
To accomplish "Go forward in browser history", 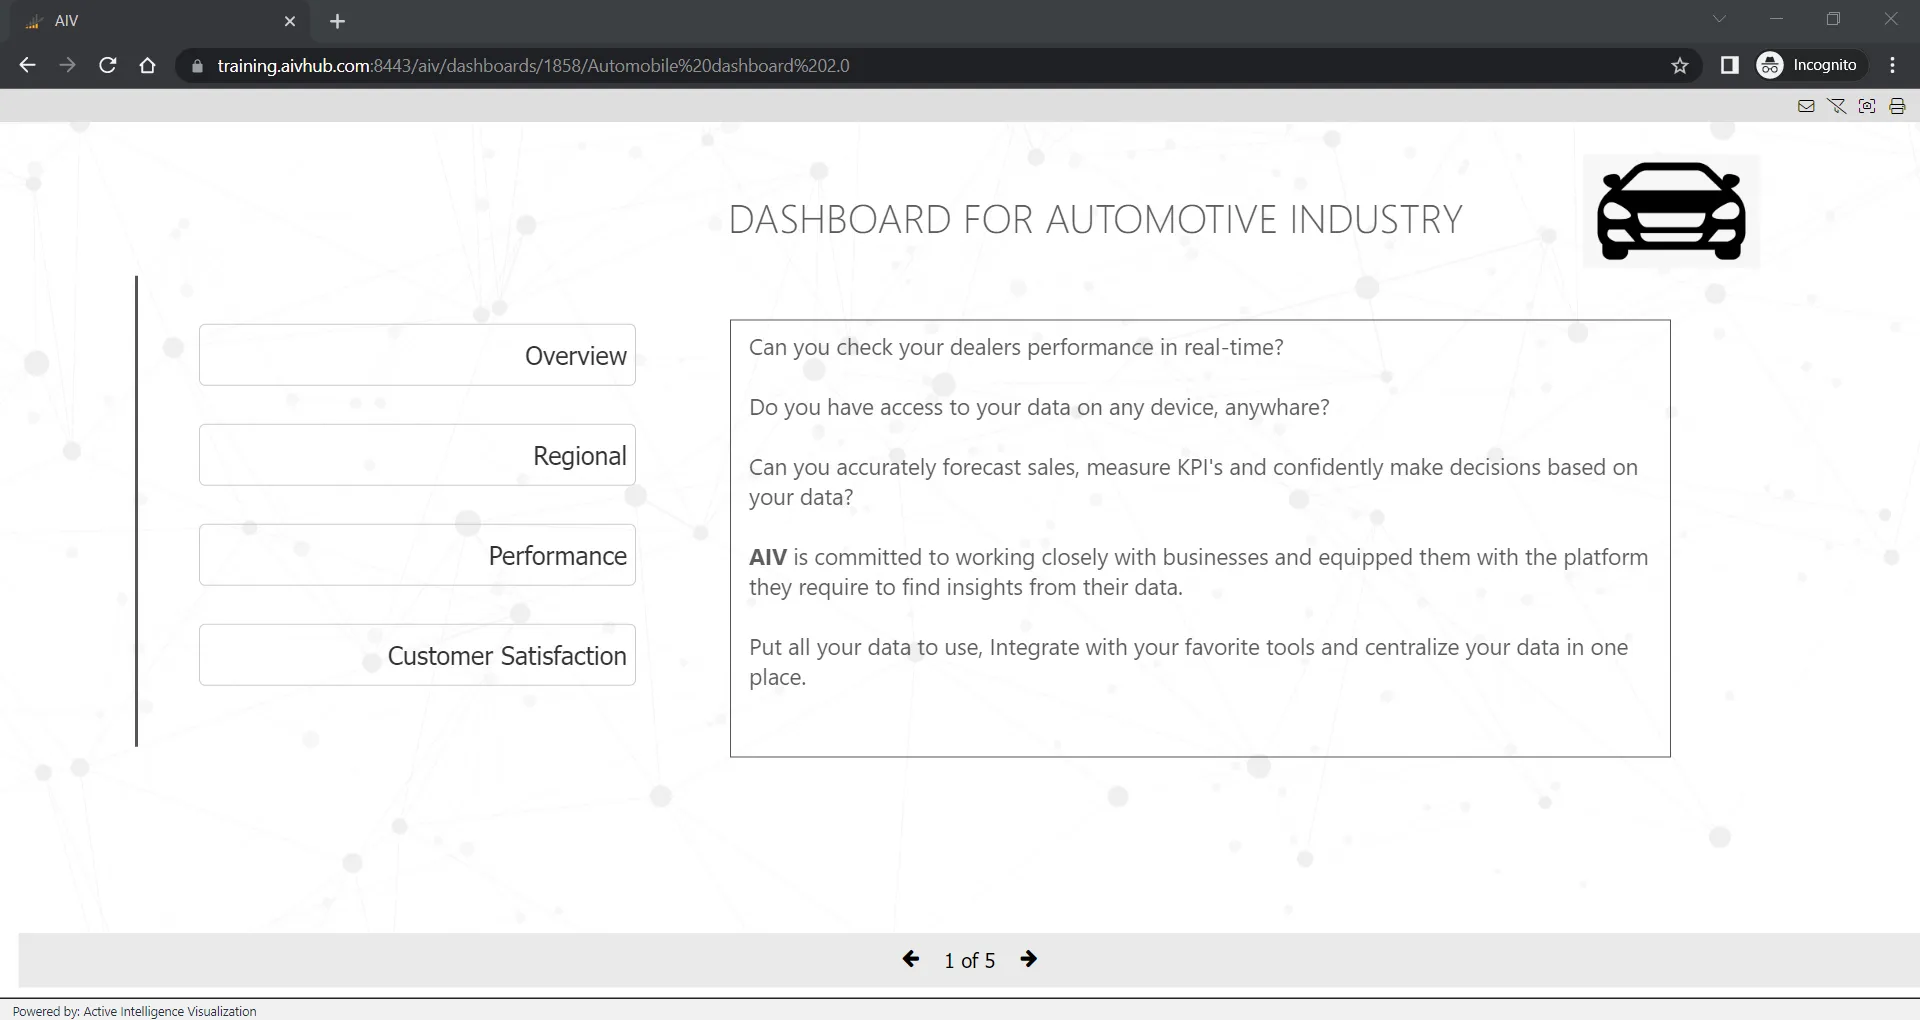I will click(x=67, y=65).
